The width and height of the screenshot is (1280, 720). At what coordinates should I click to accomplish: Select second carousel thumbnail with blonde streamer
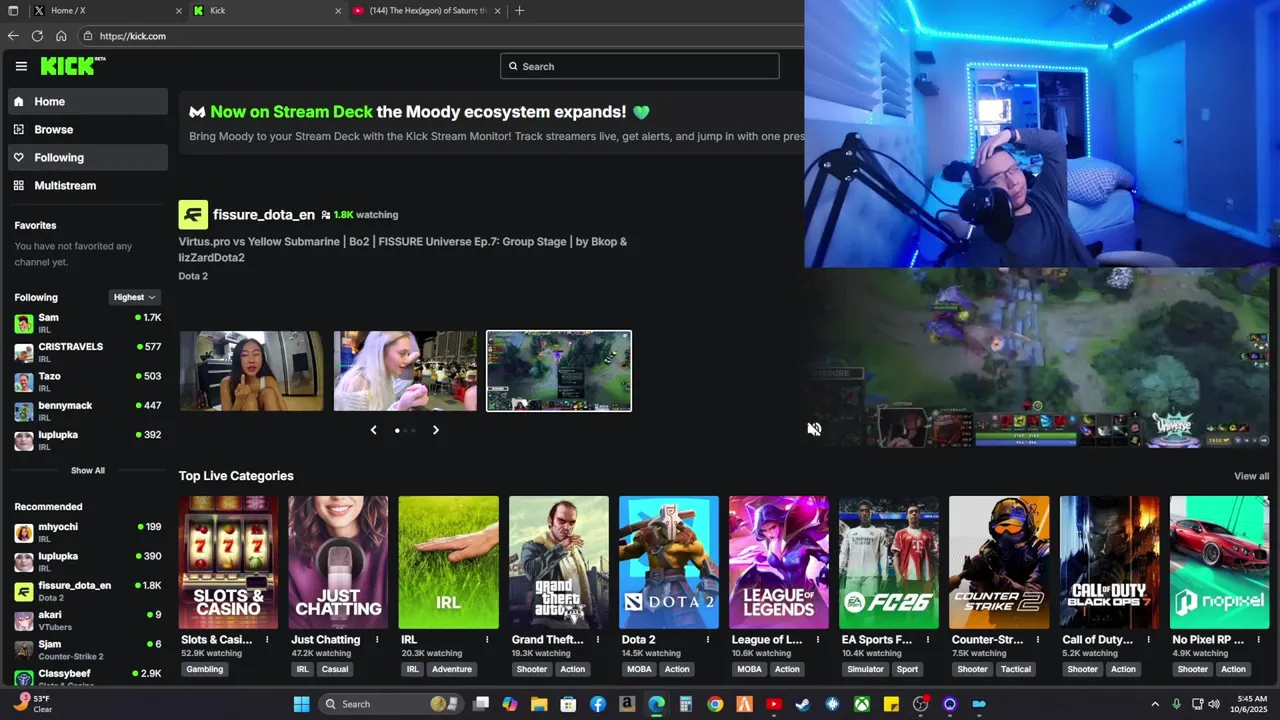tap(405, 371)
